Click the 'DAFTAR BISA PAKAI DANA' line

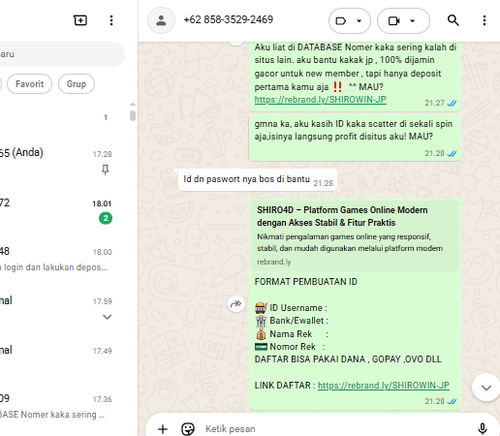pyautogui.click(x=348, y=359)
